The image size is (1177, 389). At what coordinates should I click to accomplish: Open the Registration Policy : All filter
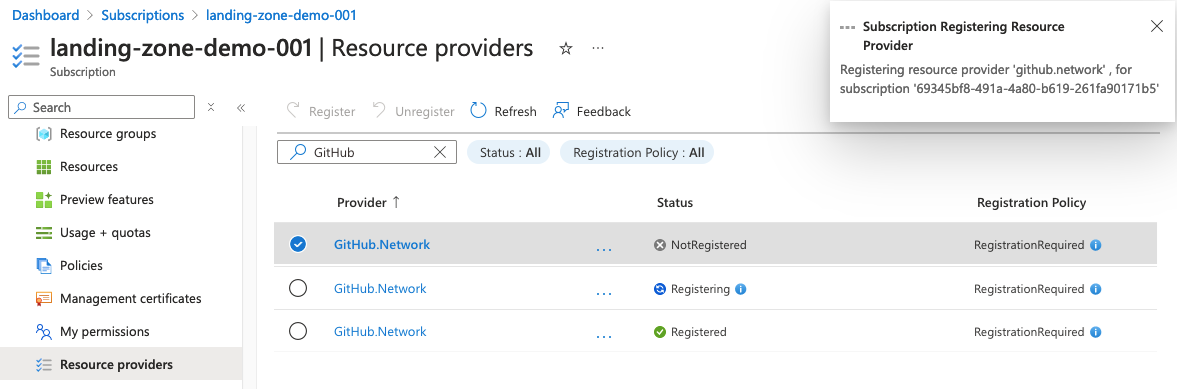[x=637, y=152]
